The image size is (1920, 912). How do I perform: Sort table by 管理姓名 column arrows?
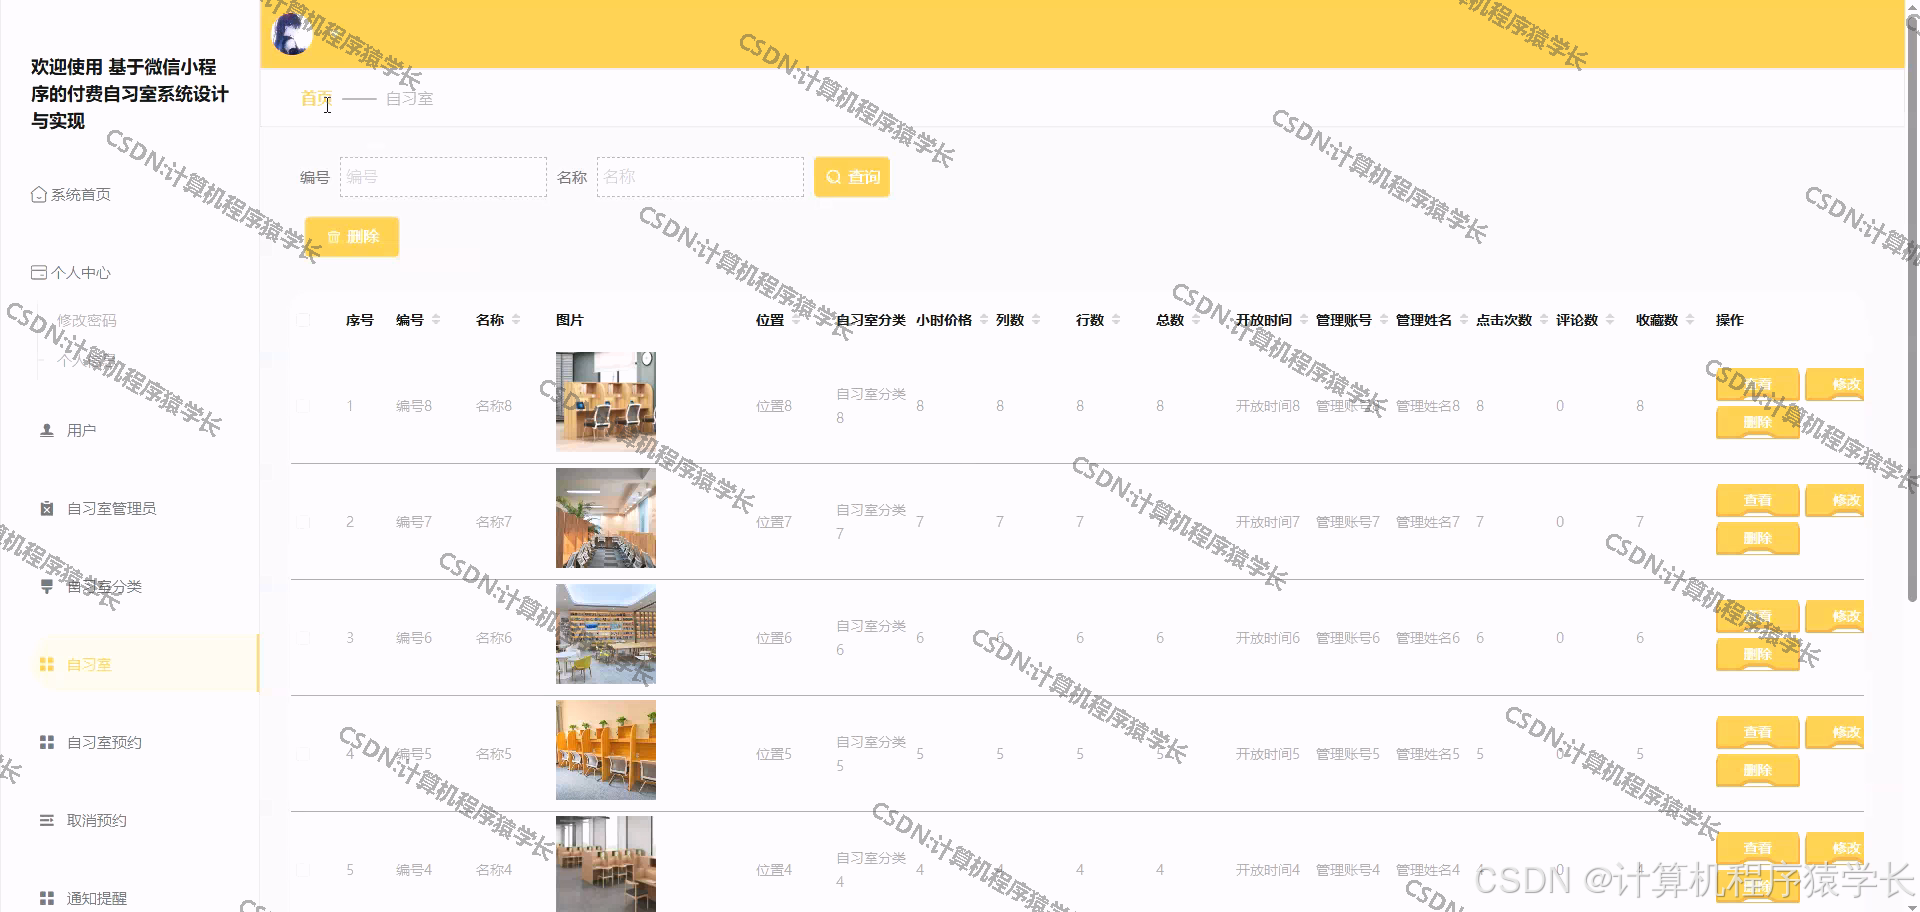(x=1464, y=320)
